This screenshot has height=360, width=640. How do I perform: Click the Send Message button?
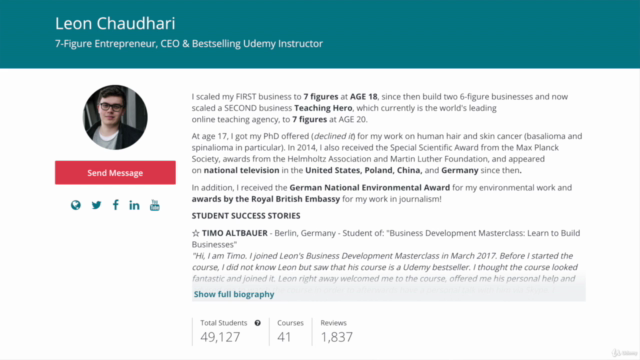(116, 173)
